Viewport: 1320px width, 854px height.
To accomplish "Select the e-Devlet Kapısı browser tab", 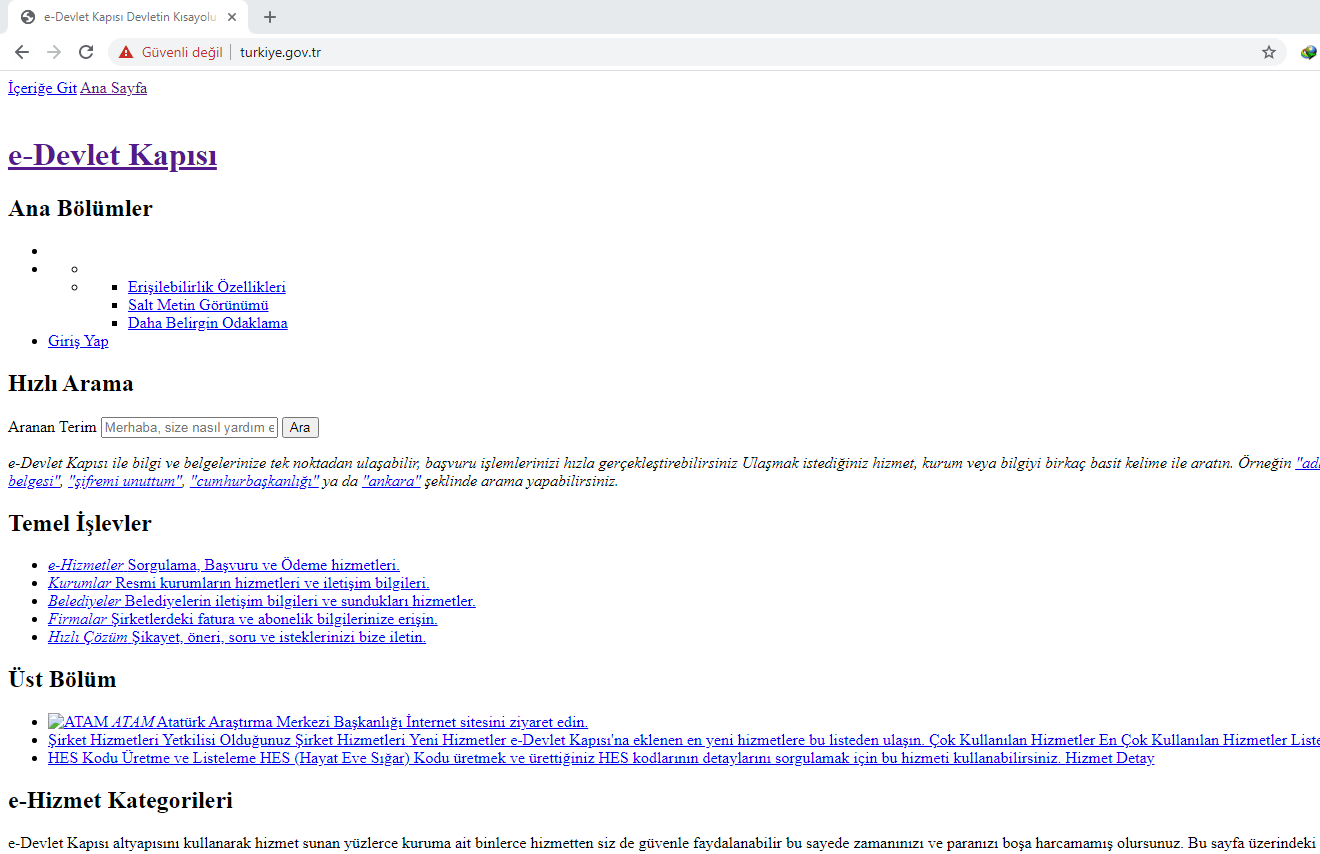I will click(x=128, y=17).
